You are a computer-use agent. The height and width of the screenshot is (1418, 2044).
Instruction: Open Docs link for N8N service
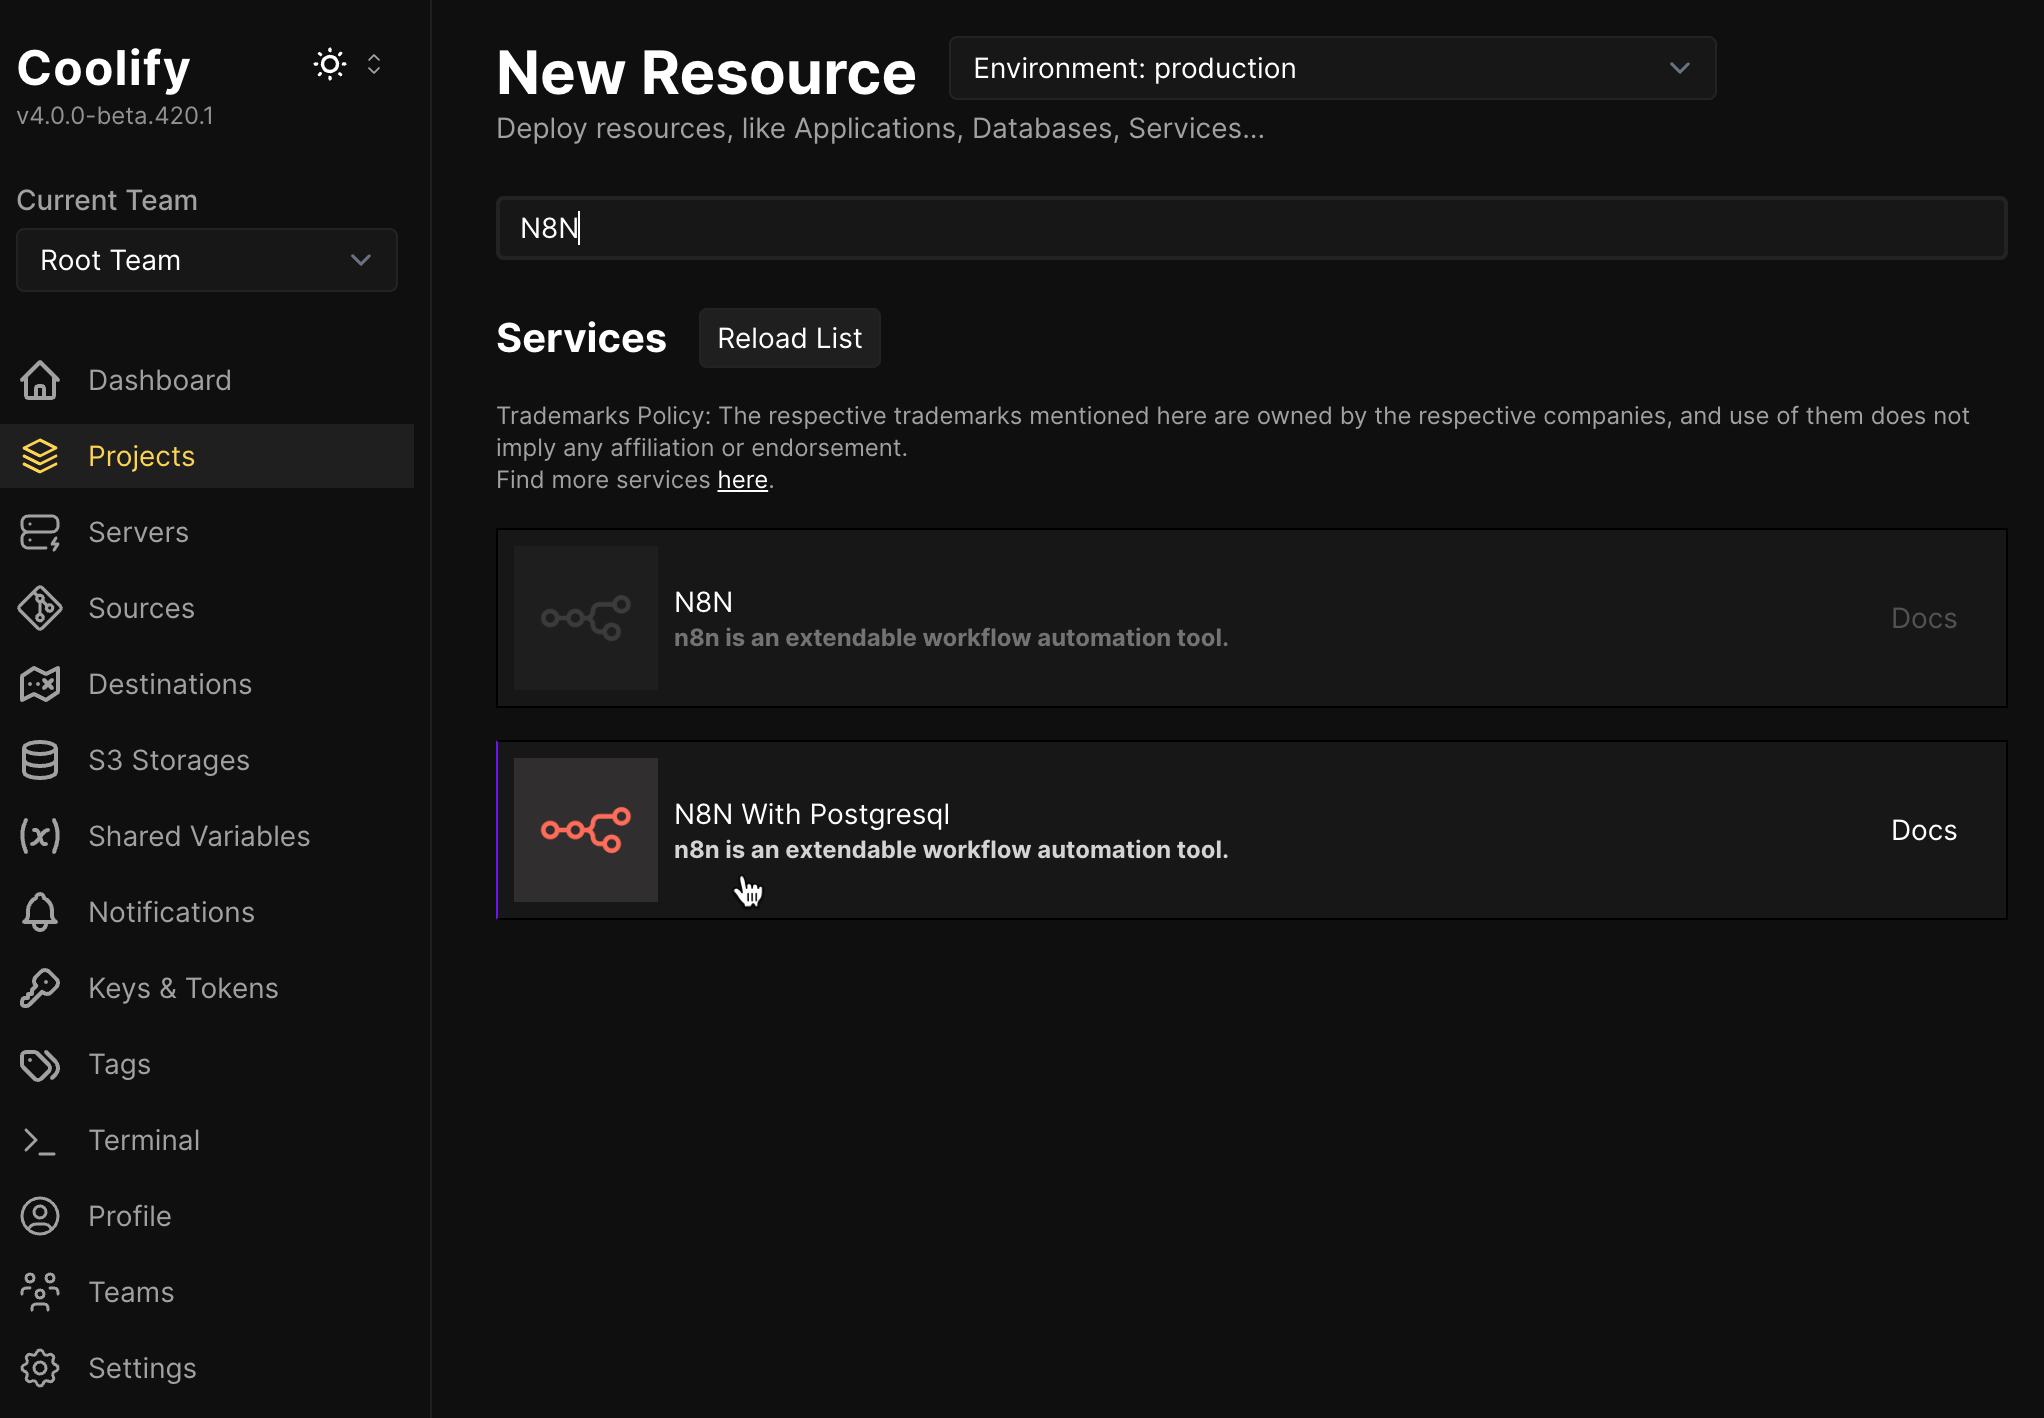(1923, 618)
